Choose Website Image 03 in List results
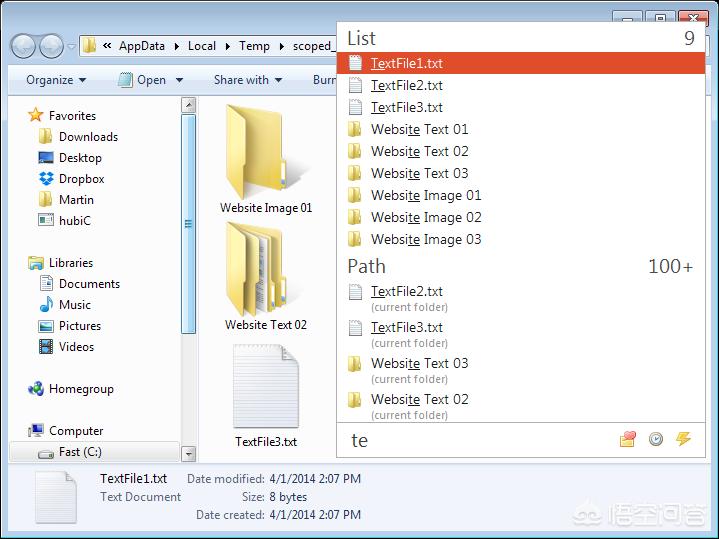This screenshot has width=719, height=539. (x=521, y=239)
